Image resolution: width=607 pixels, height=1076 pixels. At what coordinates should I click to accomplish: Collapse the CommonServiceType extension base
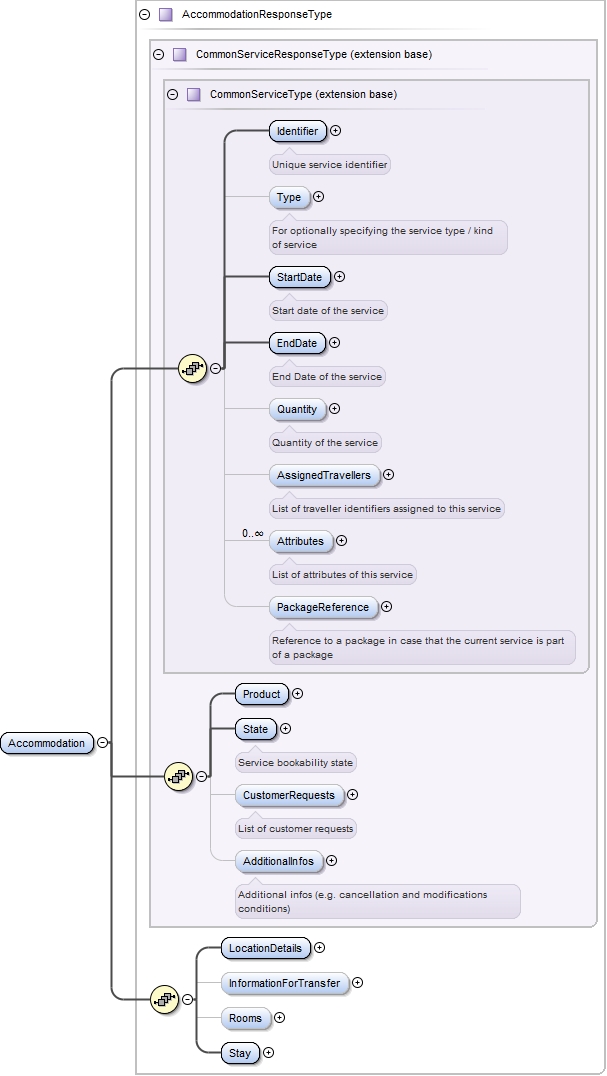(173, 94)
